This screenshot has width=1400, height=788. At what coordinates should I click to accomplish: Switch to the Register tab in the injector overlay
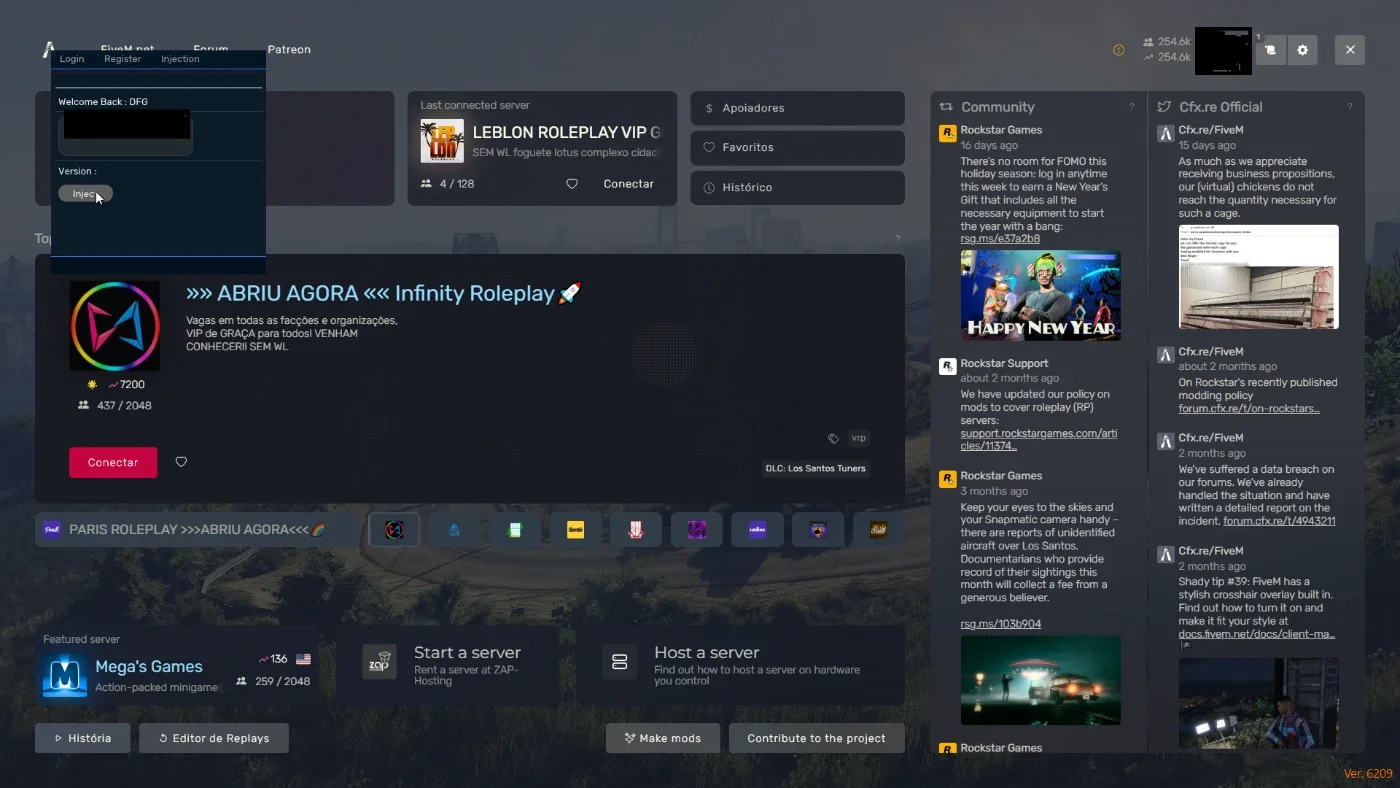click(x=122, y=59)
